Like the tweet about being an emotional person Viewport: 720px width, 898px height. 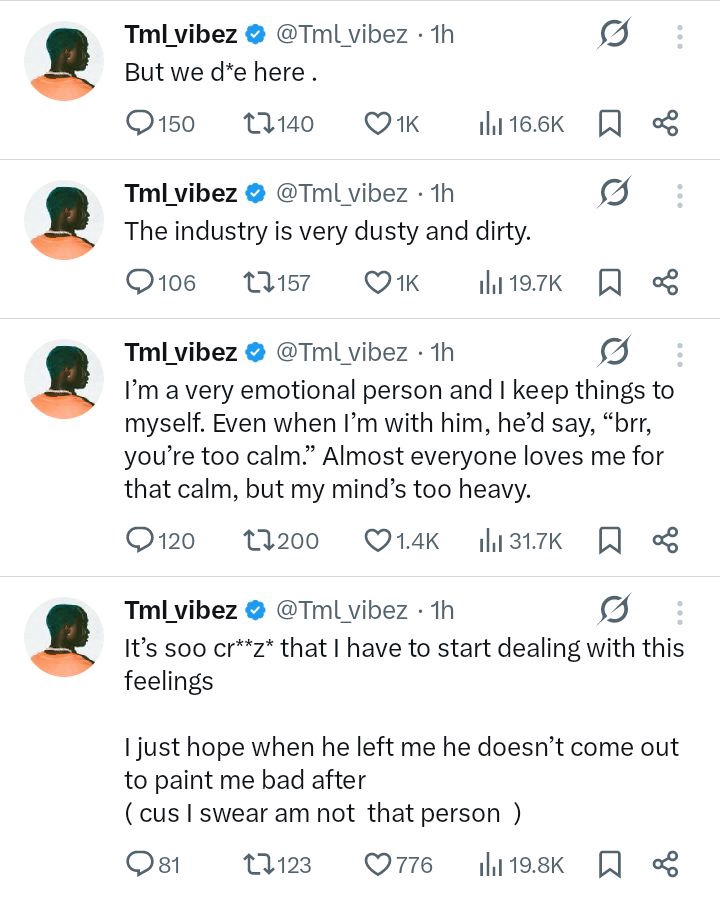(376, 540)
